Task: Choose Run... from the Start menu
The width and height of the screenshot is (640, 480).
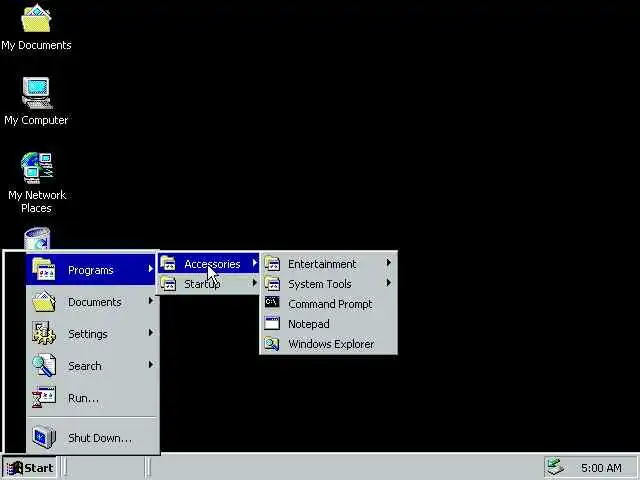Action: click(x=92, y=397)
